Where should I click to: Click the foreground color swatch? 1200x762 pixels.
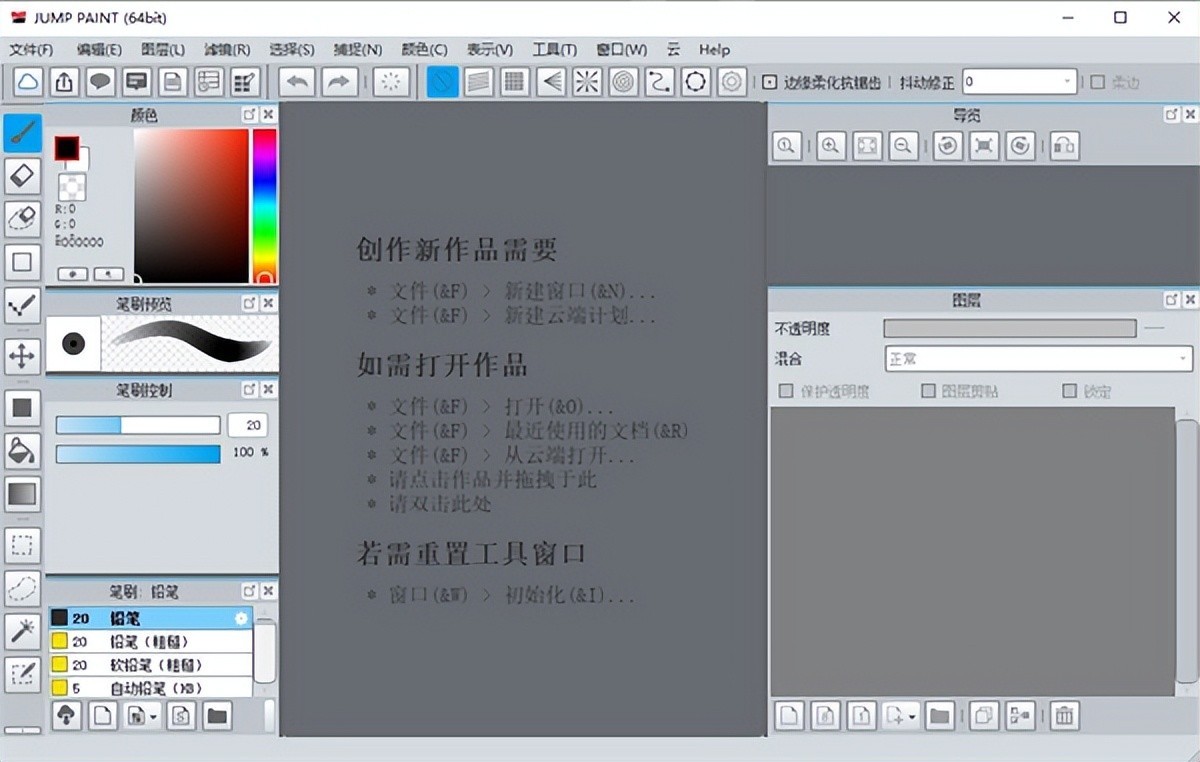(66, 146)
